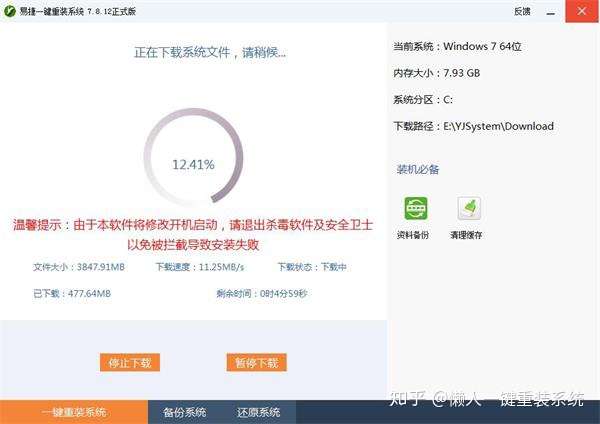Open the 资料备份 data backup icon
This screenshot has width=600, height=424.
coord(416,209)
